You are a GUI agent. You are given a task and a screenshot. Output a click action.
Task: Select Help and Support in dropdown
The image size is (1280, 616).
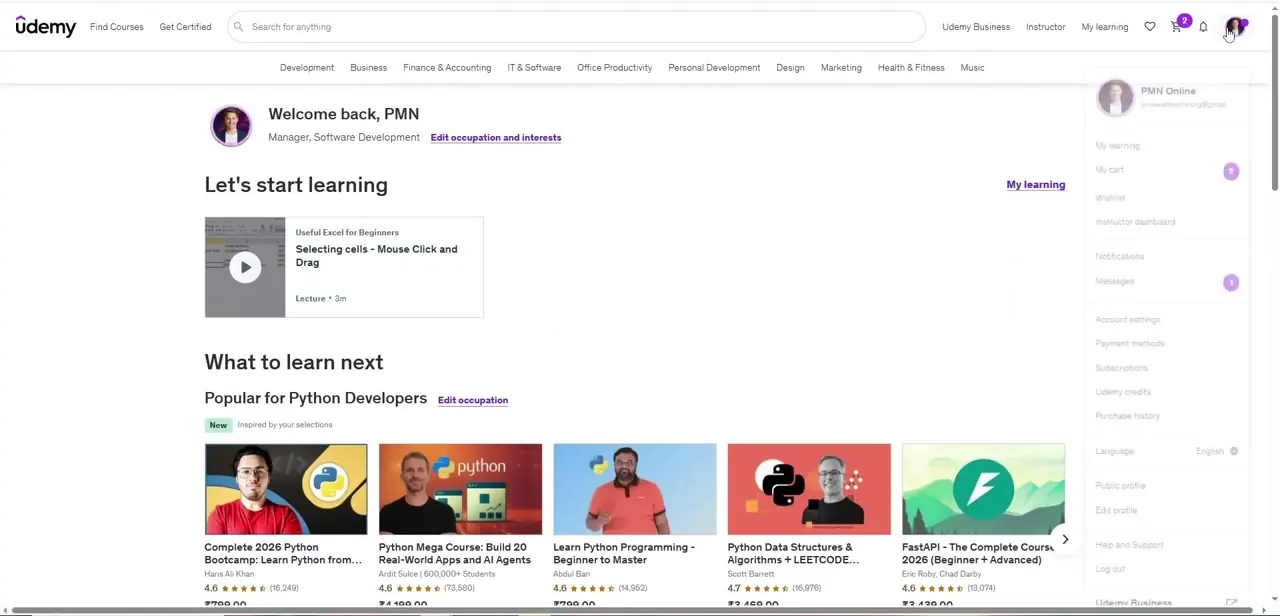click(x=1129, y=545)
